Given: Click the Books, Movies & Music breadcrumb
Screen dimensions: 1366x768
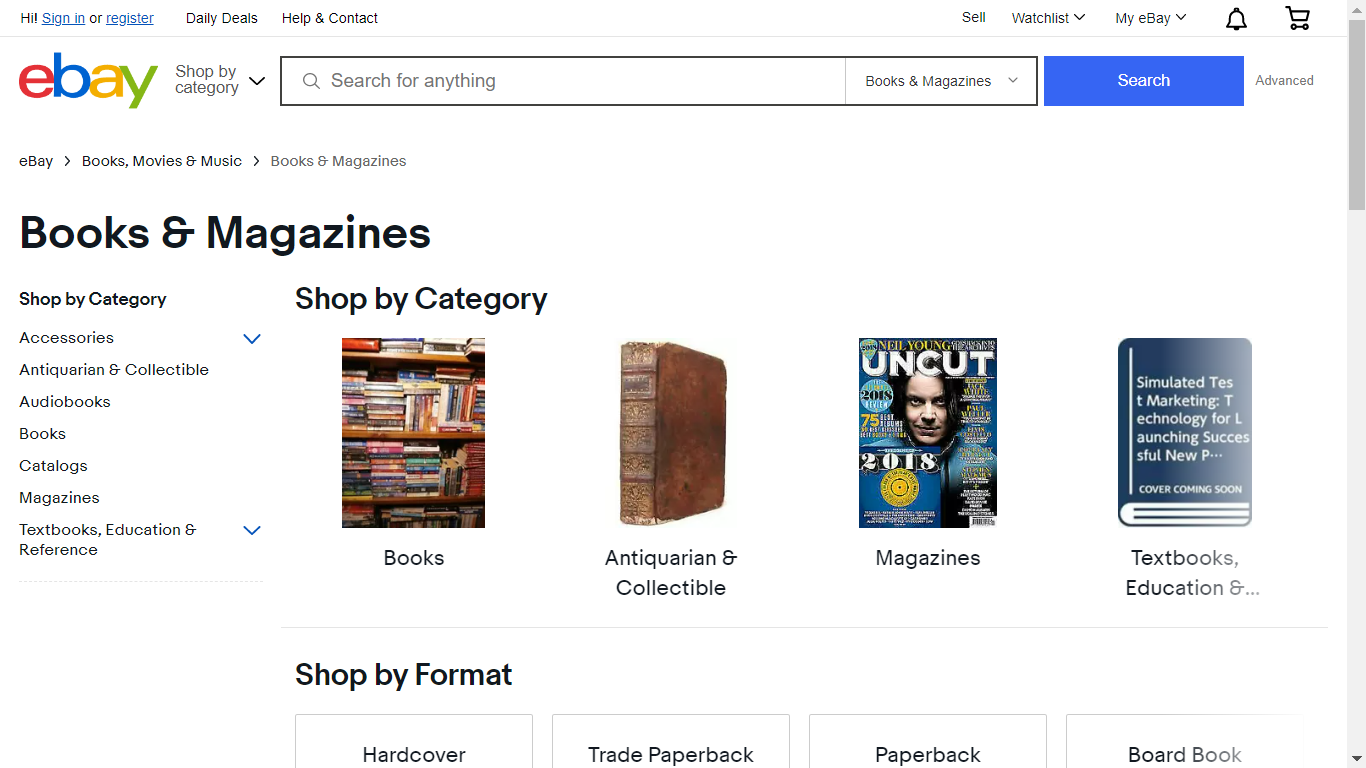Looking at the screenshot, I should pyautogui.click(x=162, y=161).
